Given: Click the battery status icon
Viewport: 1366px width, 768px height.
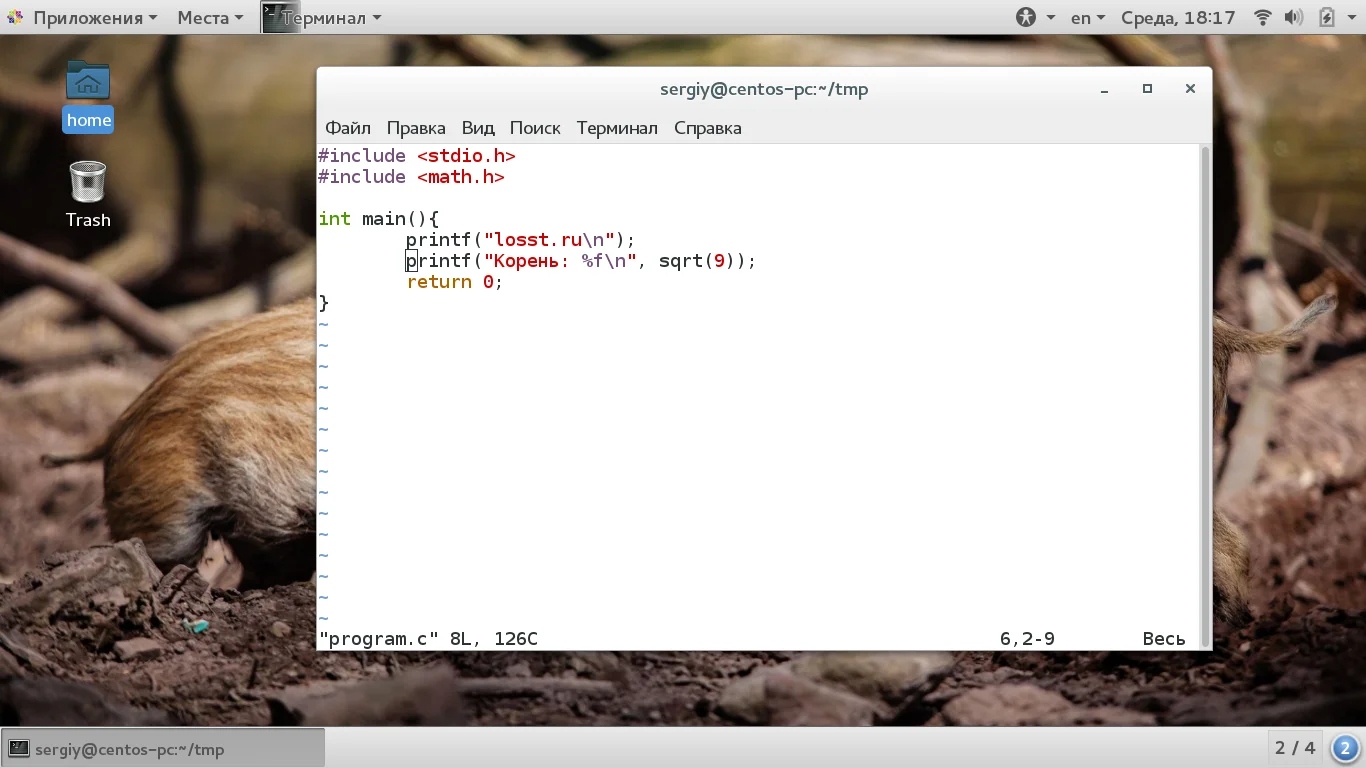Looking at the screenshot, I should 1327,18.
